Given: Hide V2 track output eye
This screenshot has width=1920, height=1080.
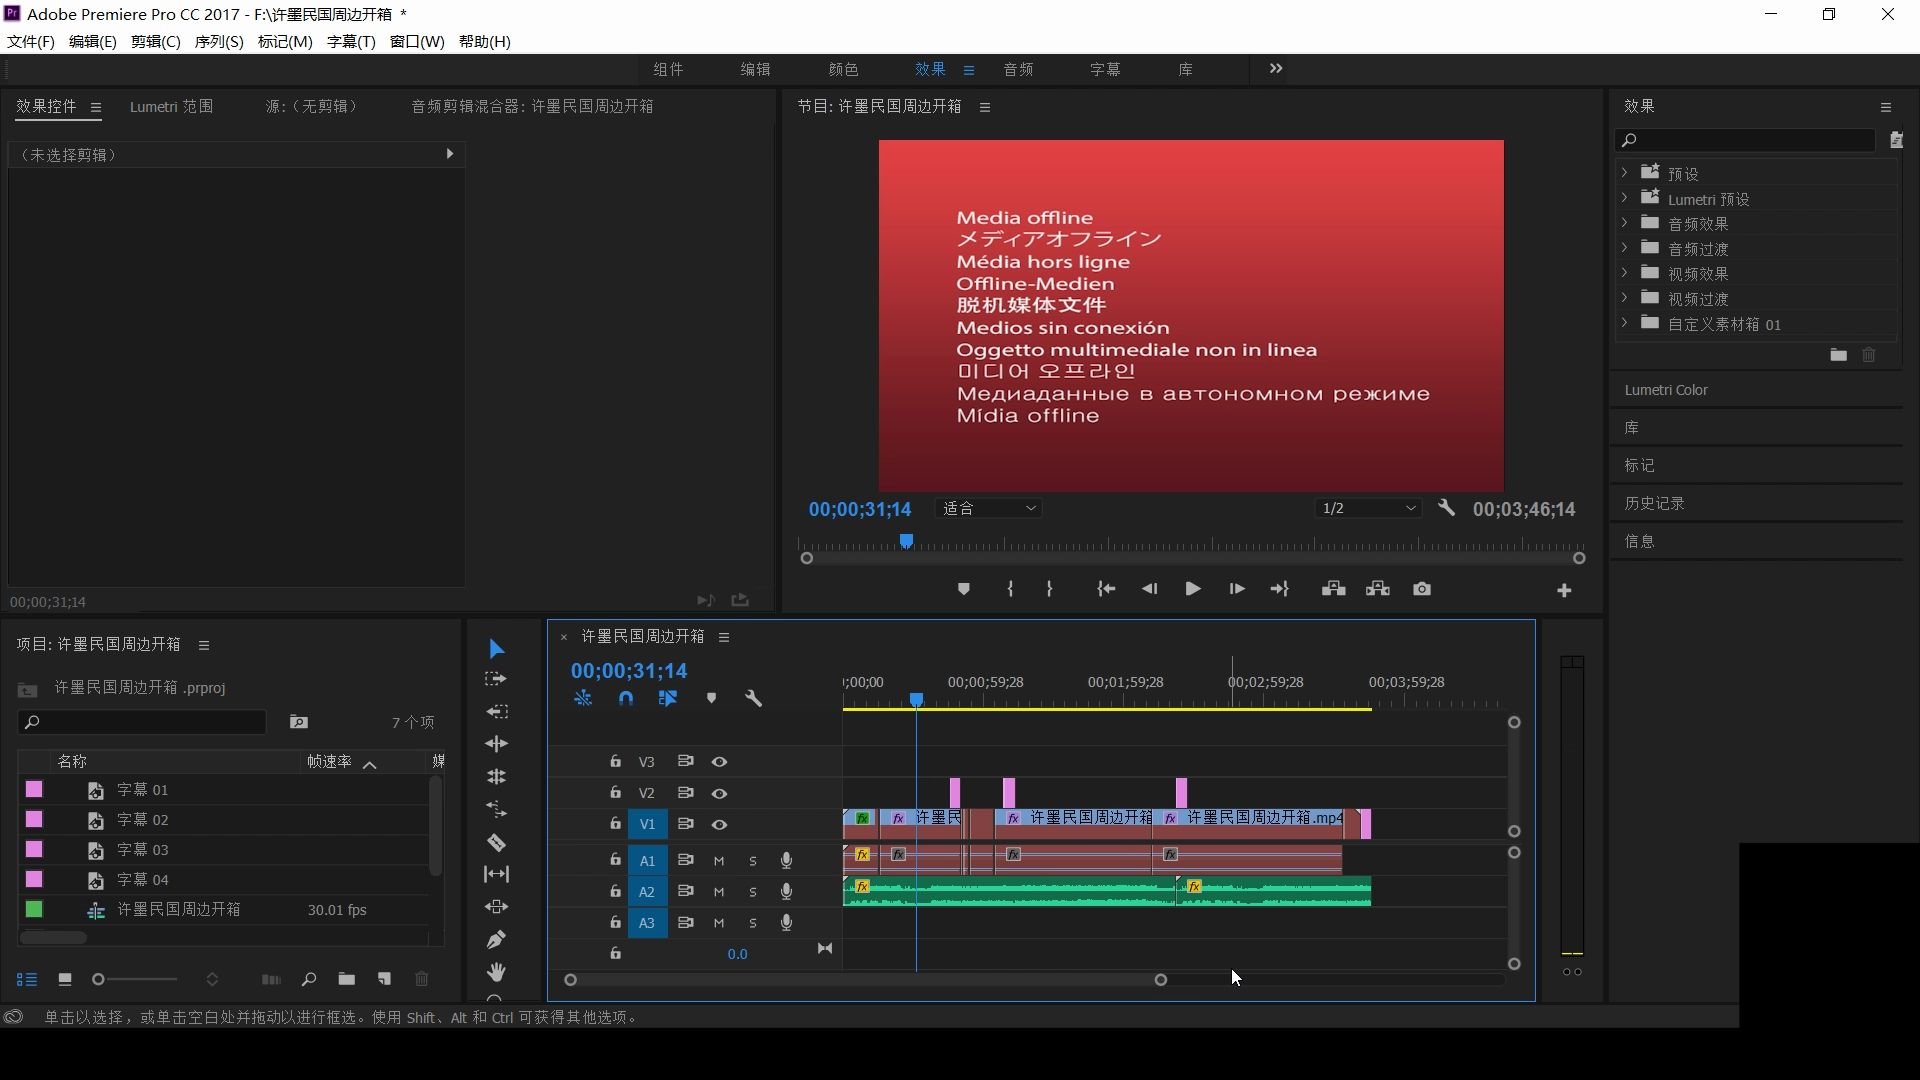Looking at the screenshot, I should [719, 793].
